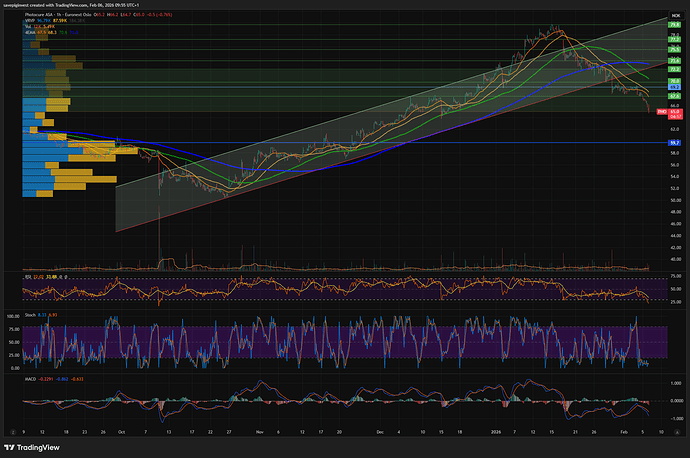This screenshot has width=690, height=458.
Task: Select the blue 55.7 price label
Action: 675,143
